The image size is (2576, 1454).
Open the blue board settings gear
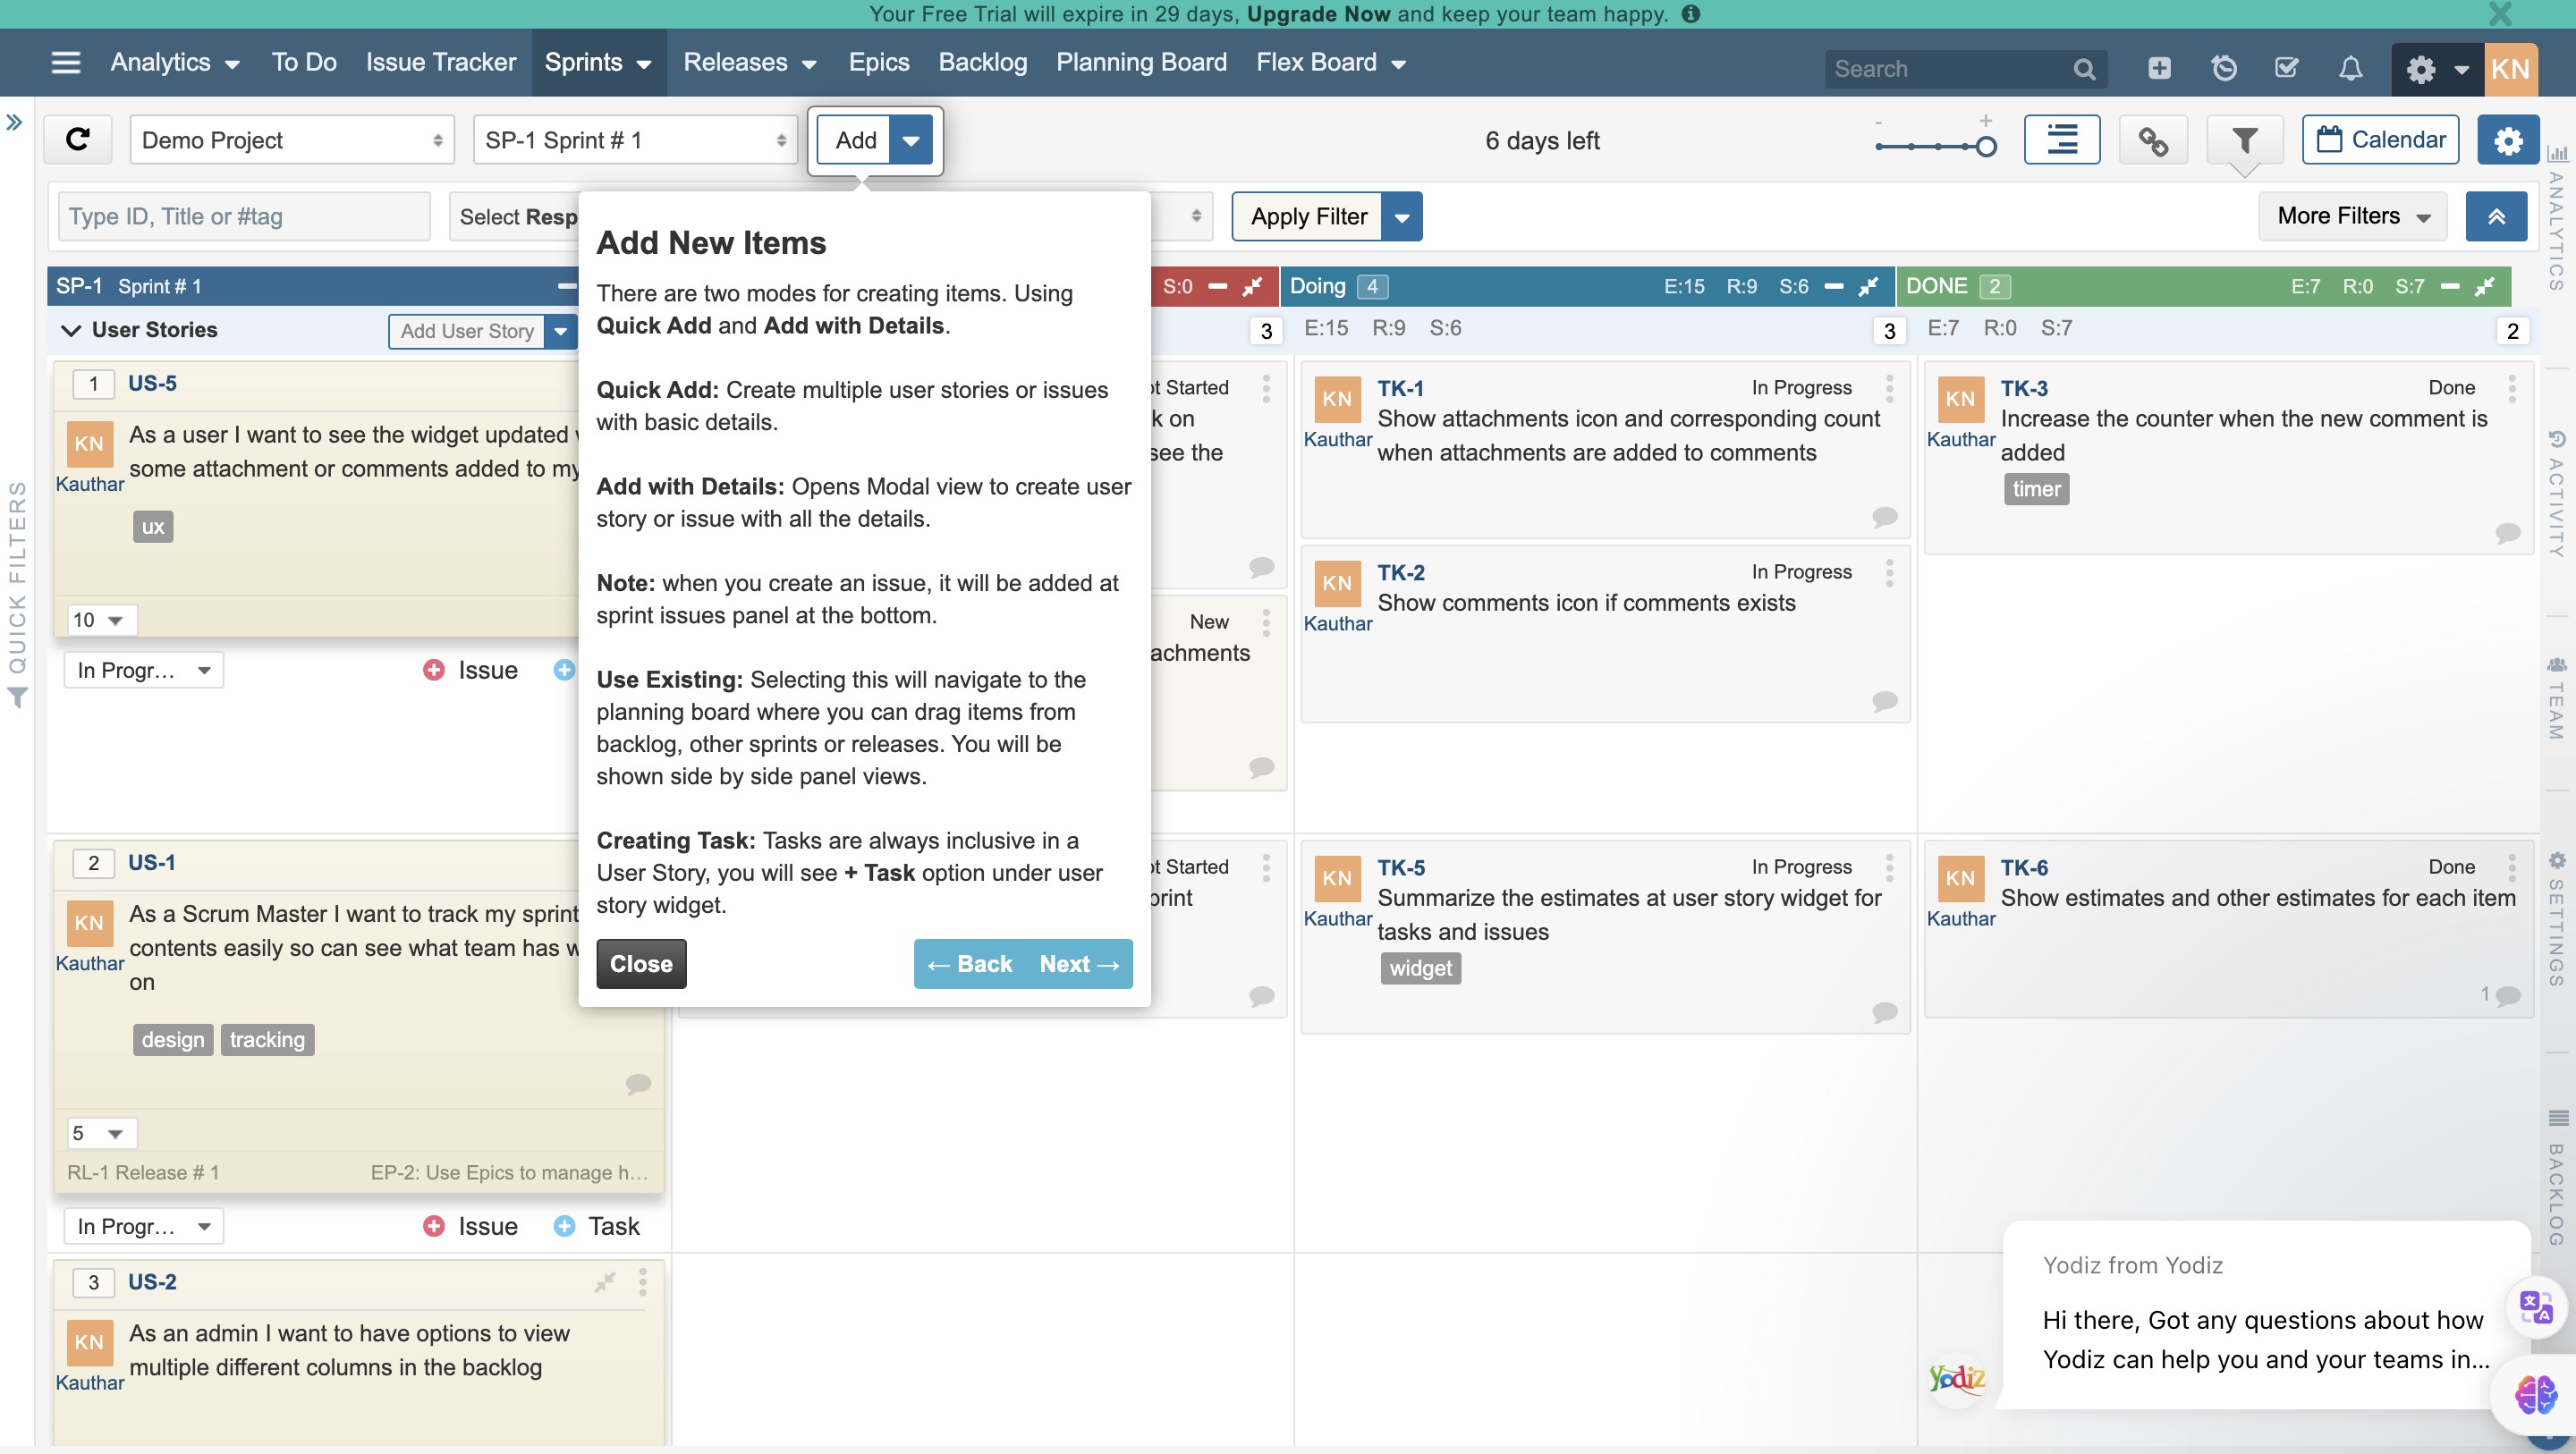(x=2507, y=140)
